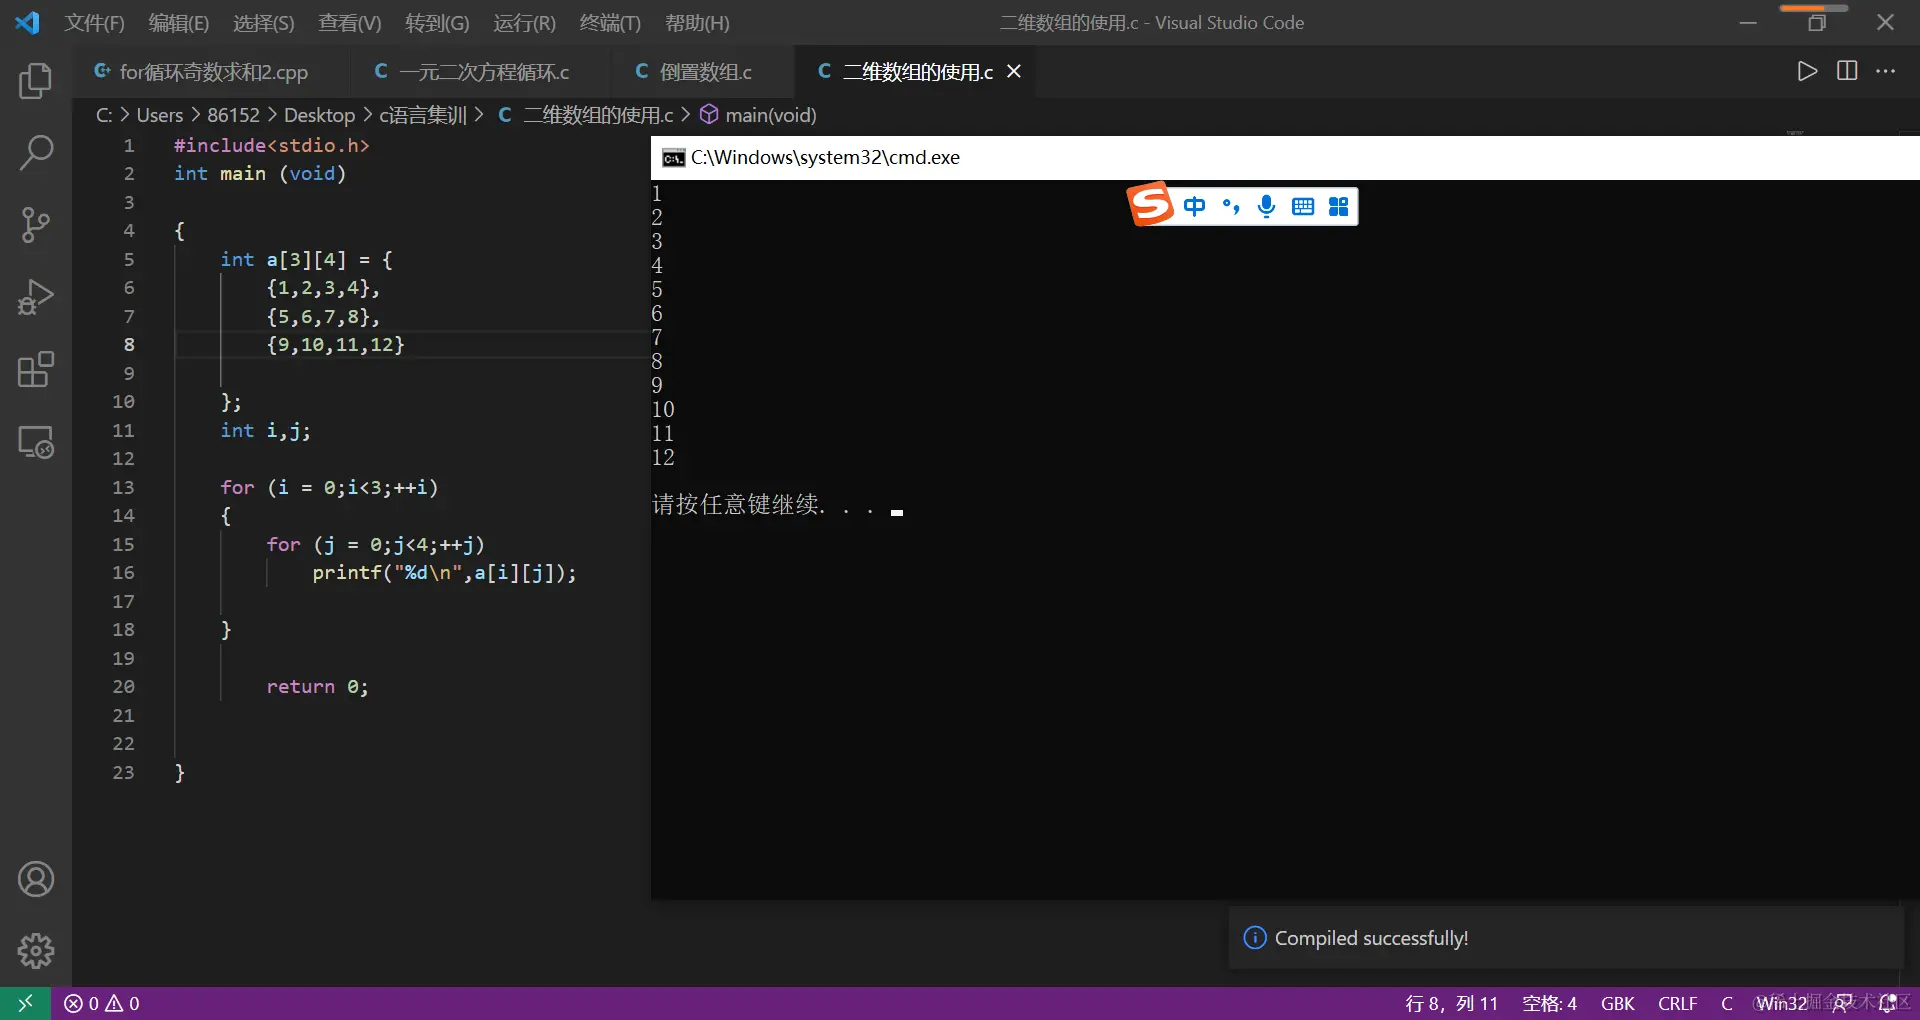Viewport: 1920px width, 1020px height.
Task: Click the Sogou S logo icon
Action: (1150, 204)
